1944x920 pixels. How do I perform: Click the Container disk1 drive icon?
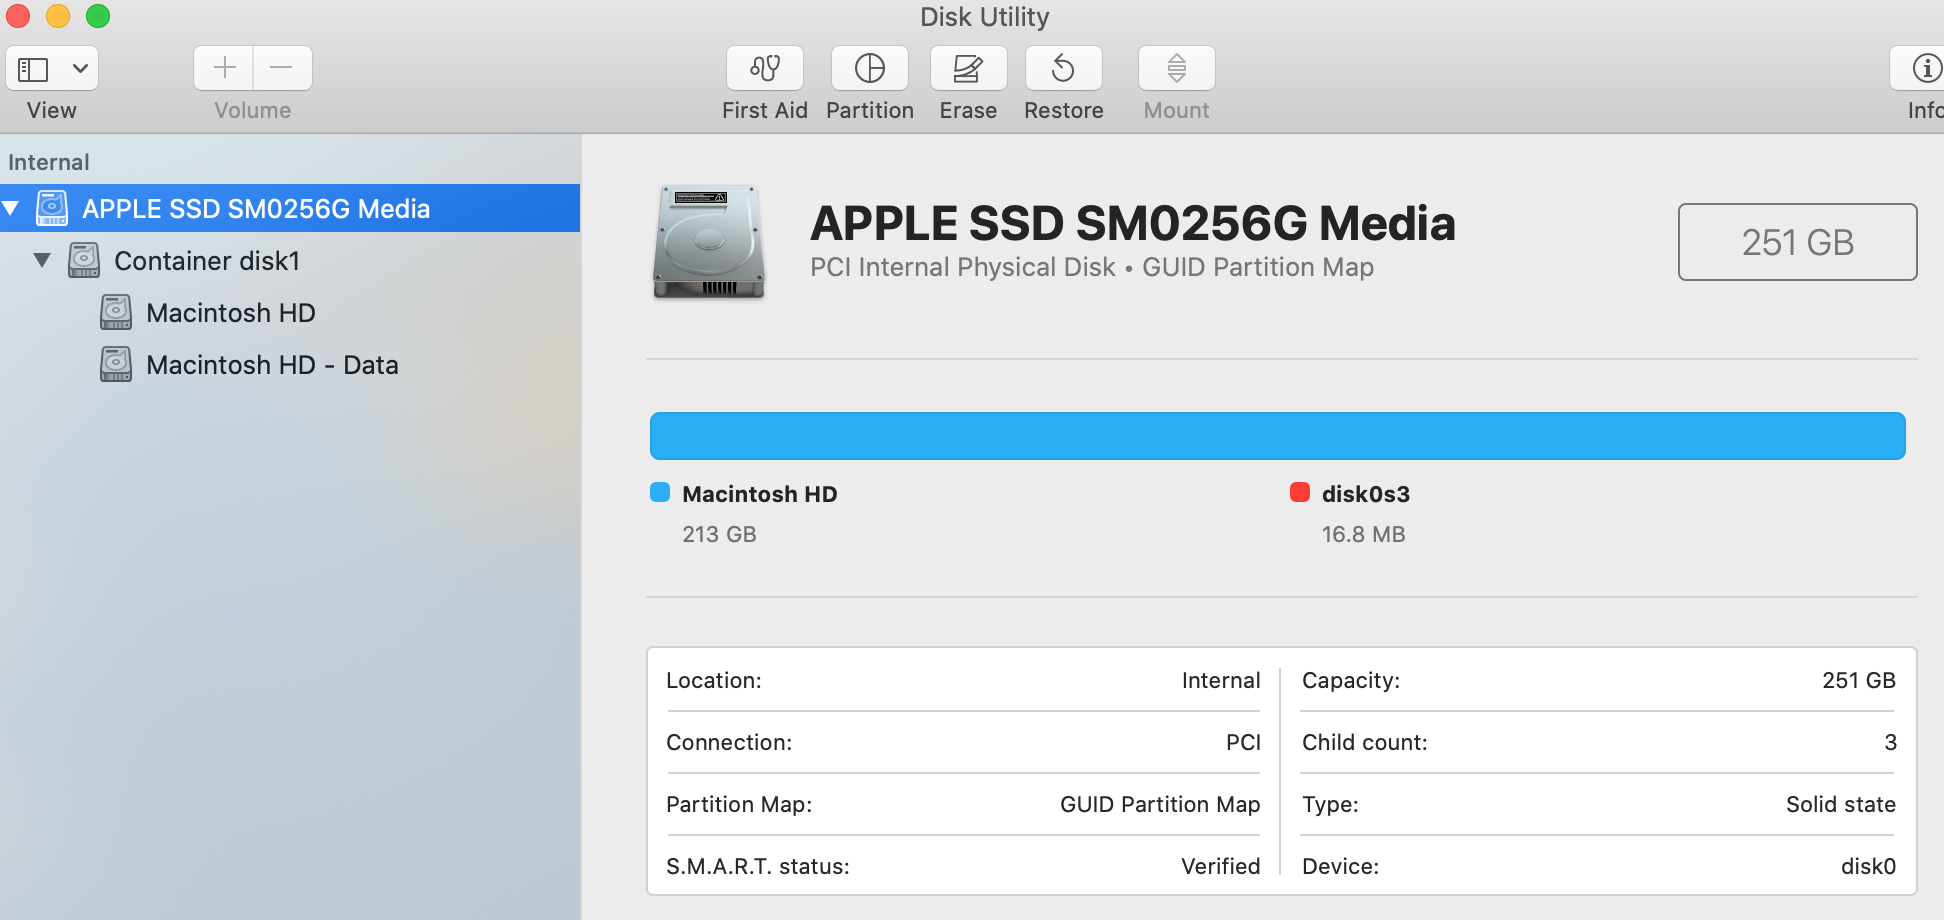tap(84, 260)
